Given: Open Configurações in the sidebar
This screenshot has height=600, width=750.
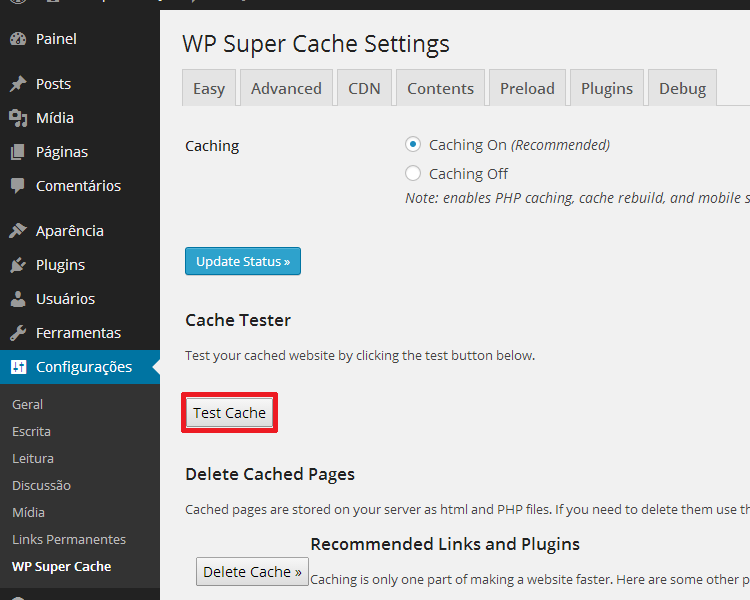Looking at the screenshot, I should [x=80, y=367].
